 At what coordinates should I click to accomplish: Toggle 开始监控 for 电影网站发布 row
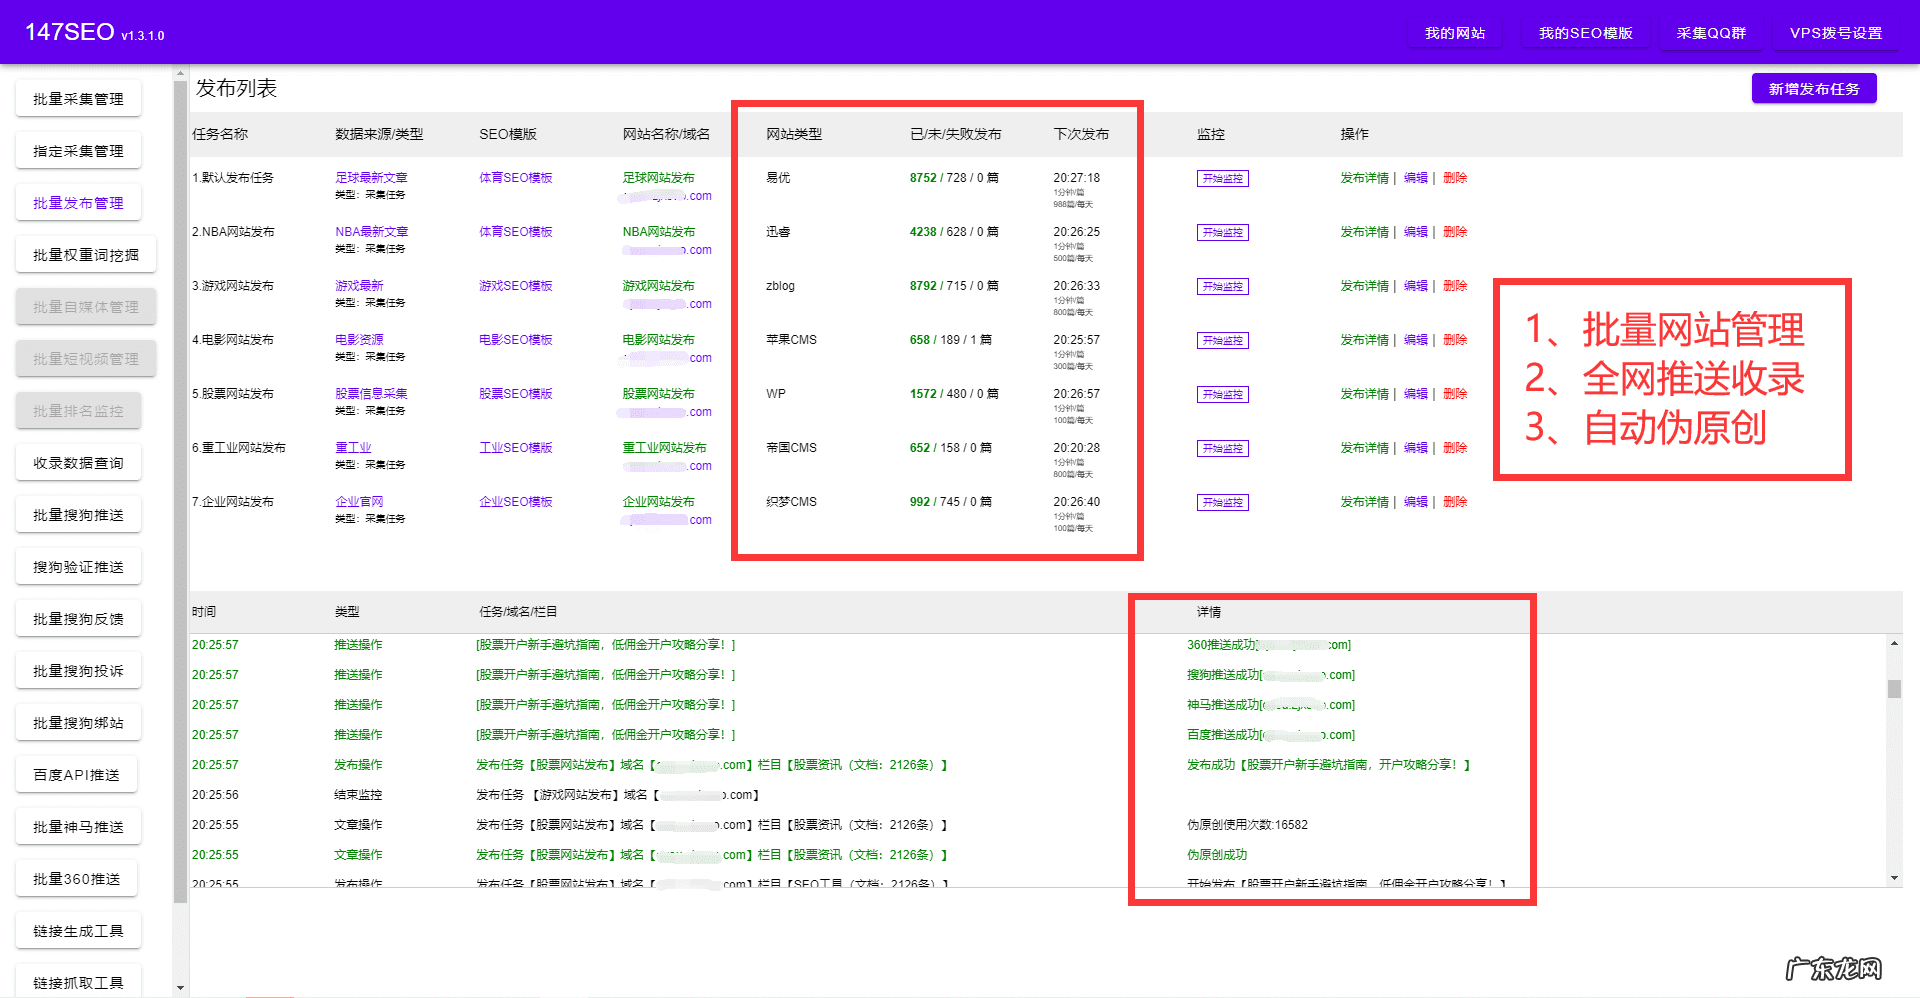[1222, 341]
